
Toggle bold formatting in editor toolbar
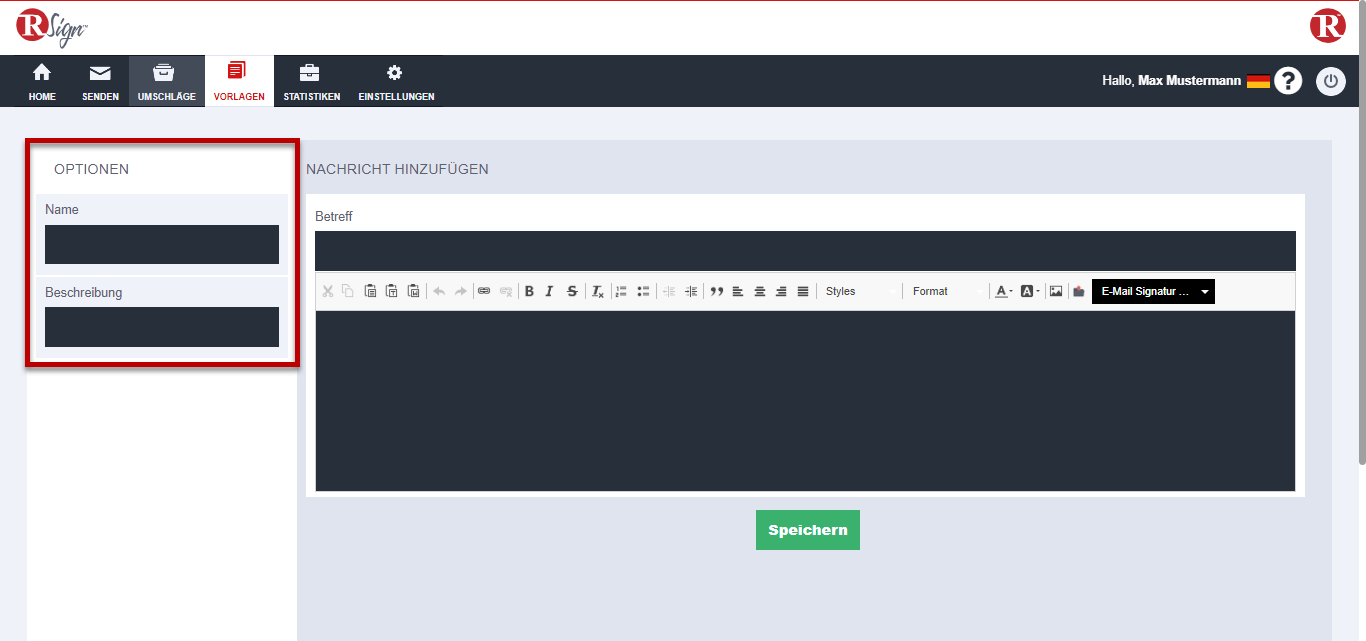pyautogui.click(x=529, y=291)
